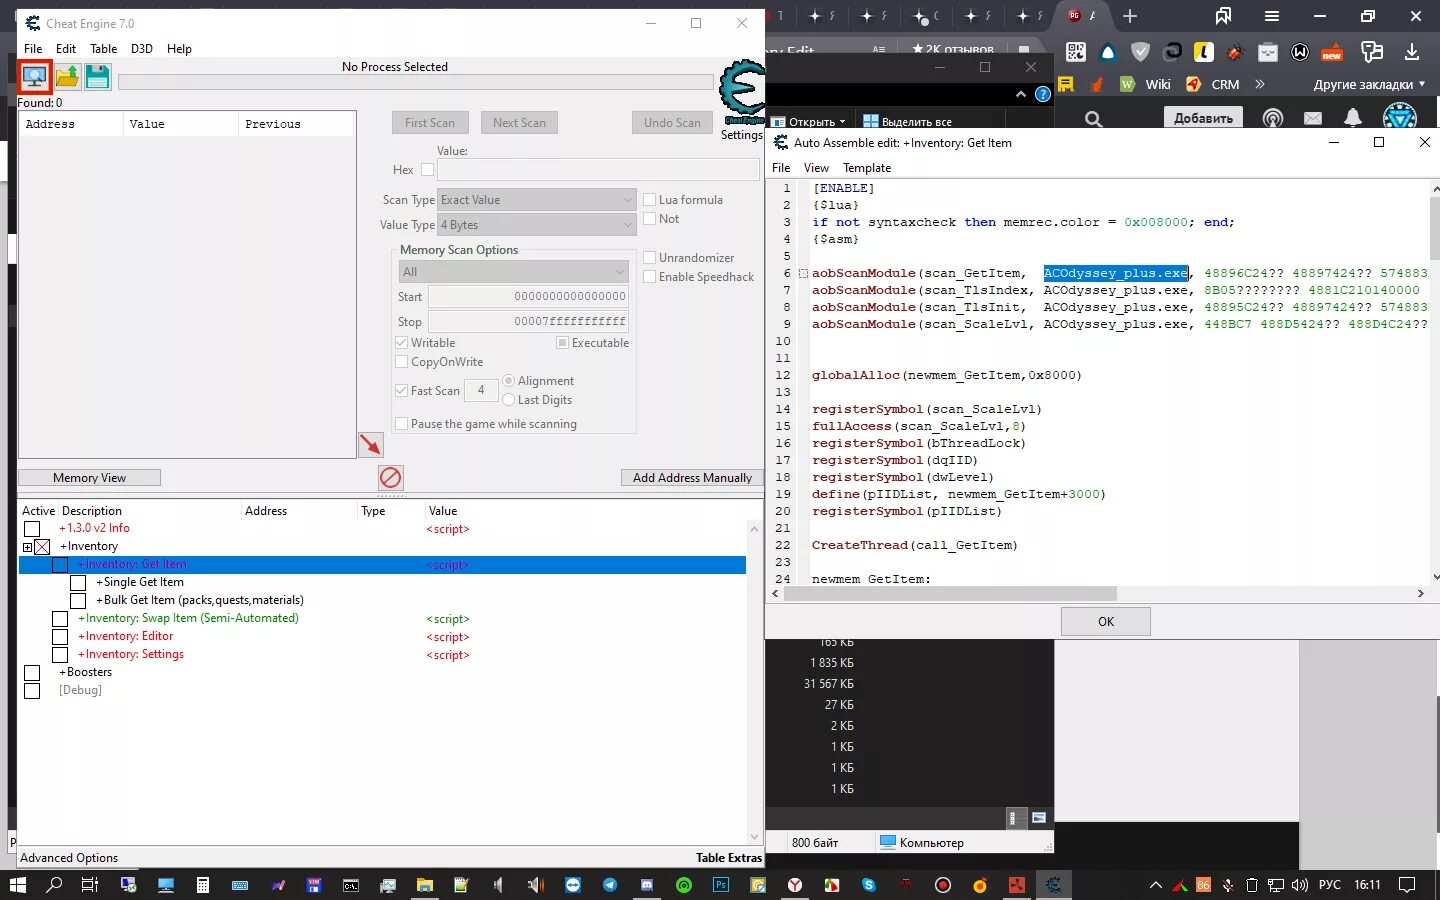Toggle the Hex checkbox
The image size is (1440, 900).
428,170
